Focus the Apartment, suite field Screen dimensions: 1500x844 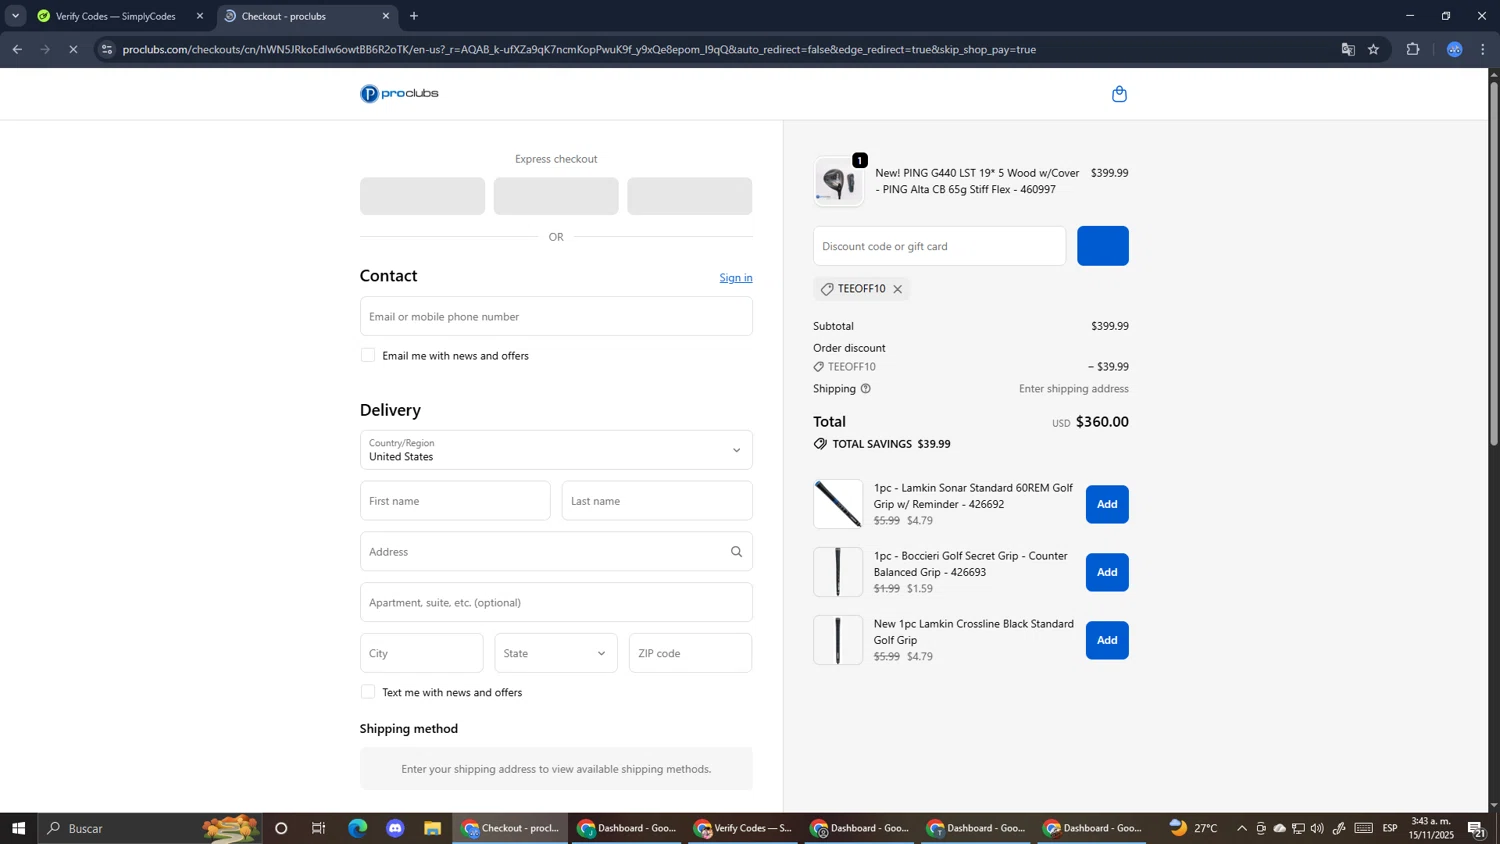point(556,603)
